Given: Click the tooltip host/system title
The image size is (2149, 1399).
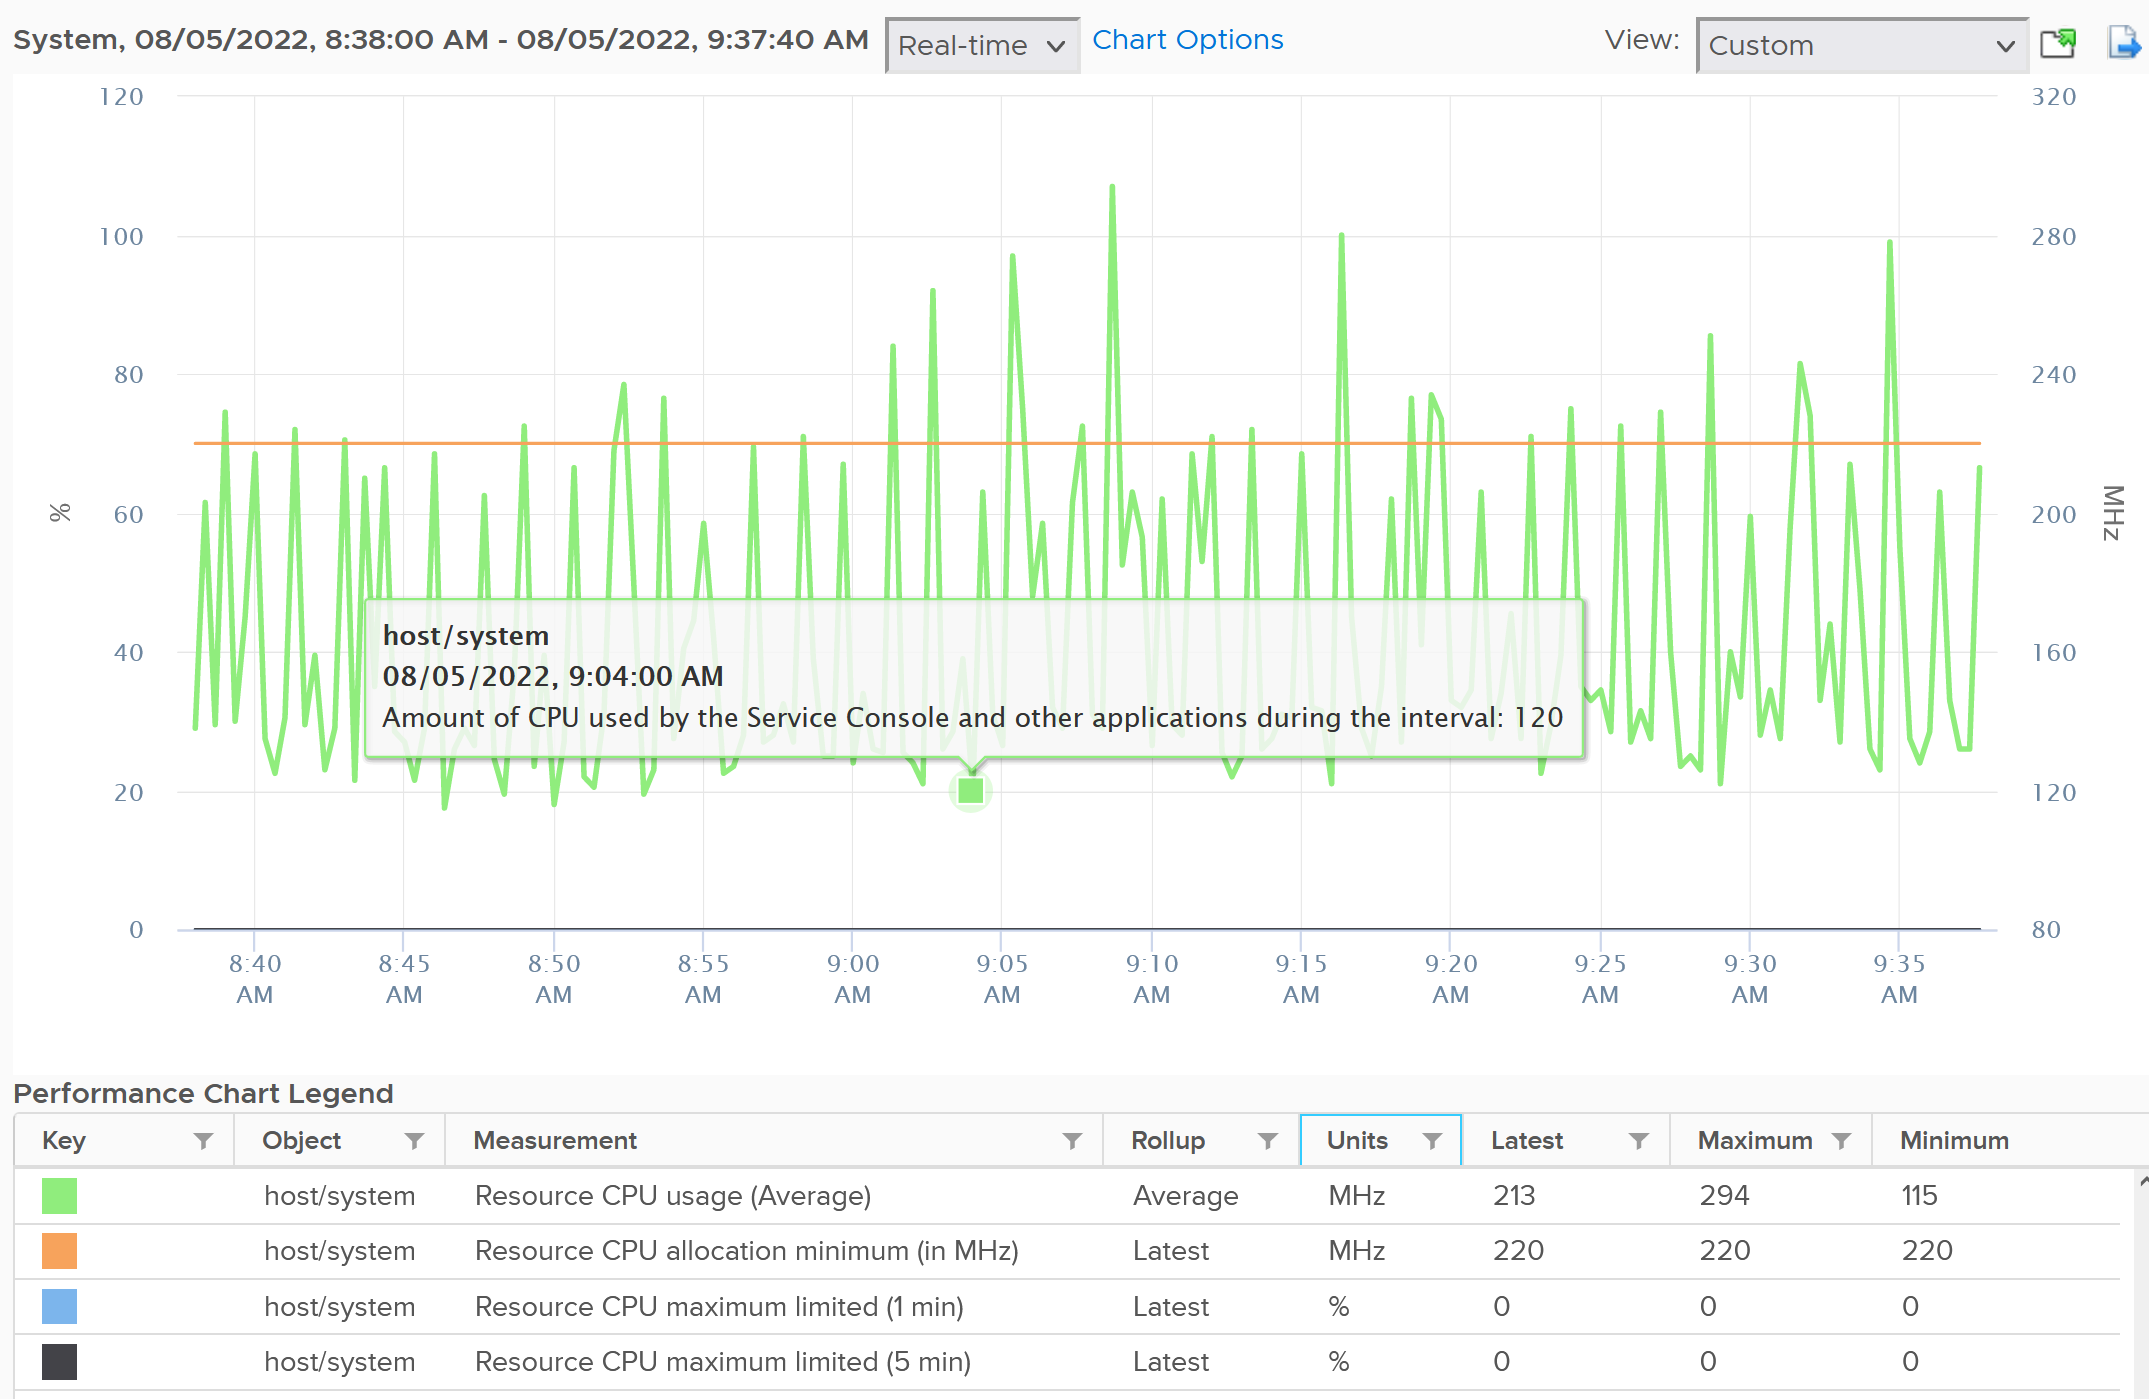Looking at the screenshot, I should (x=465, y=636).
